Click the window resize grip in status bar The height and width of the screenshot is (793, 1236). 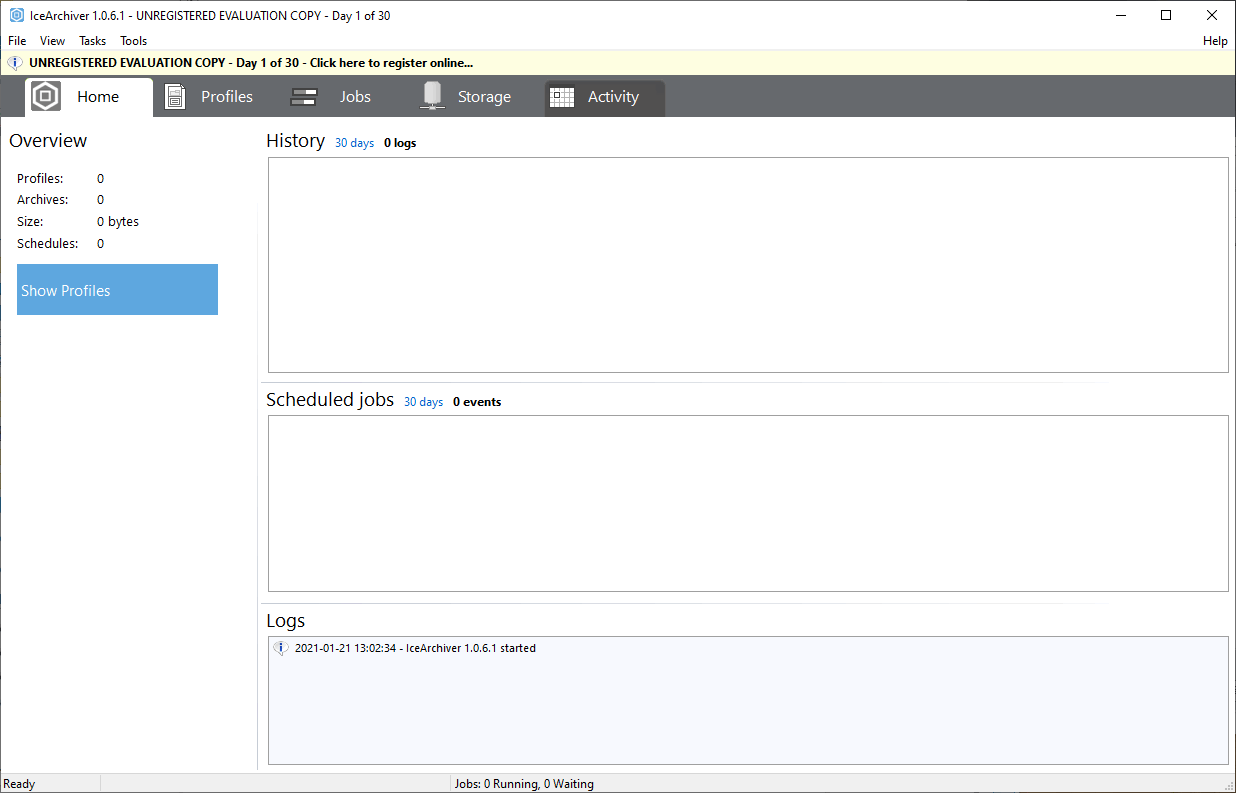(x=1228, y=785)
